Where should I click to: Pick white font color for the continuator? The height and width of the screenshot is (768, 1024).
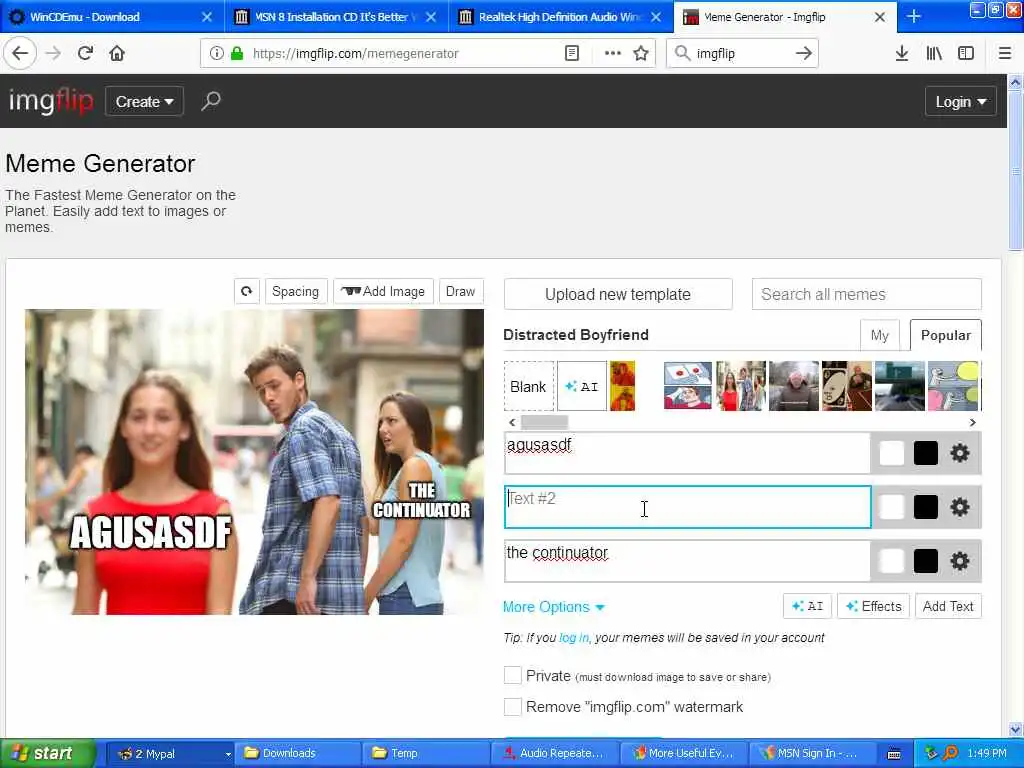click(891, 560)
